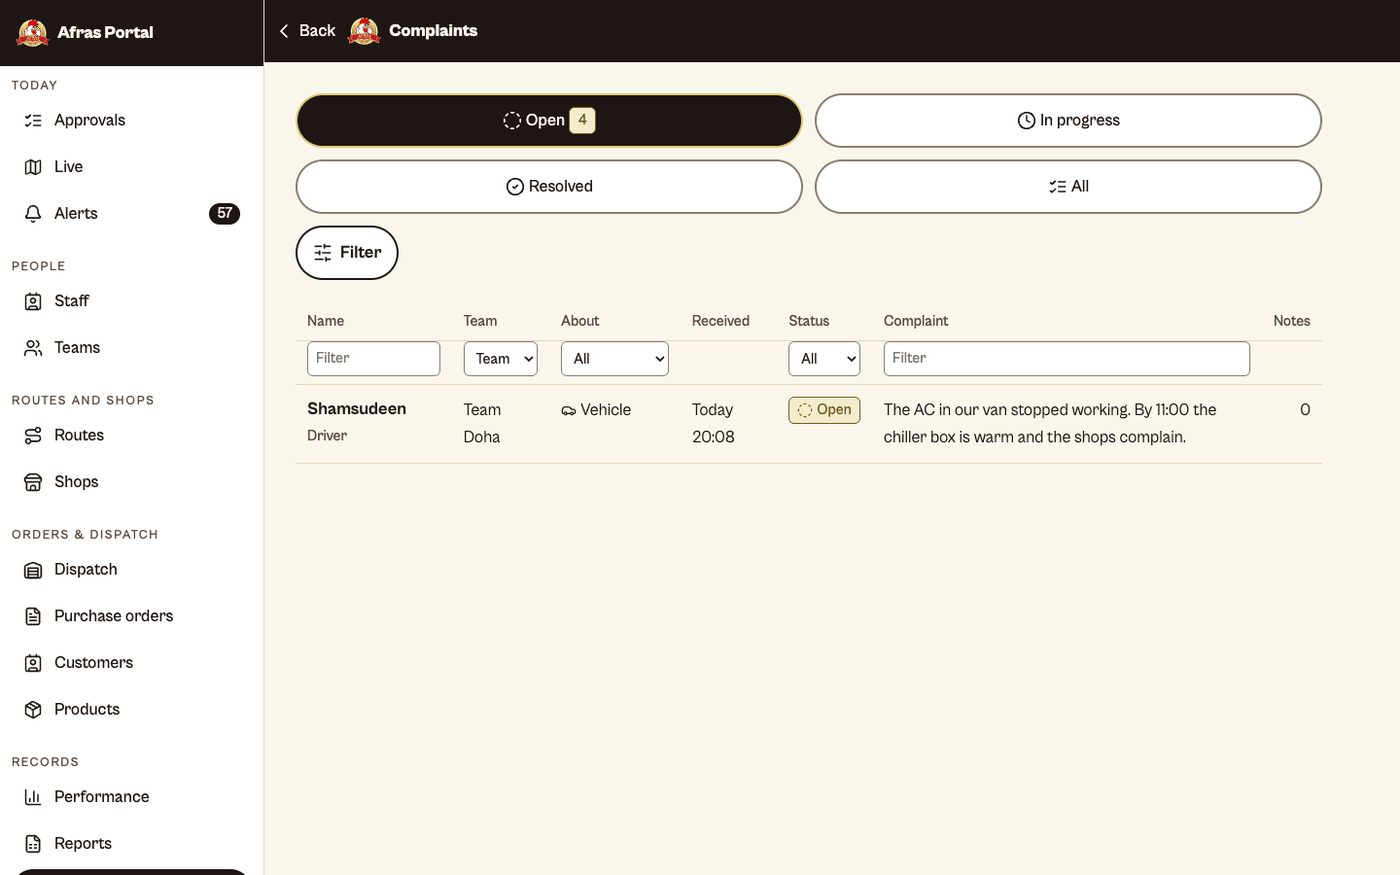Click the Received column header
Image resolution: width=1400 pixels, height=875 pixels.
(720, 321)
